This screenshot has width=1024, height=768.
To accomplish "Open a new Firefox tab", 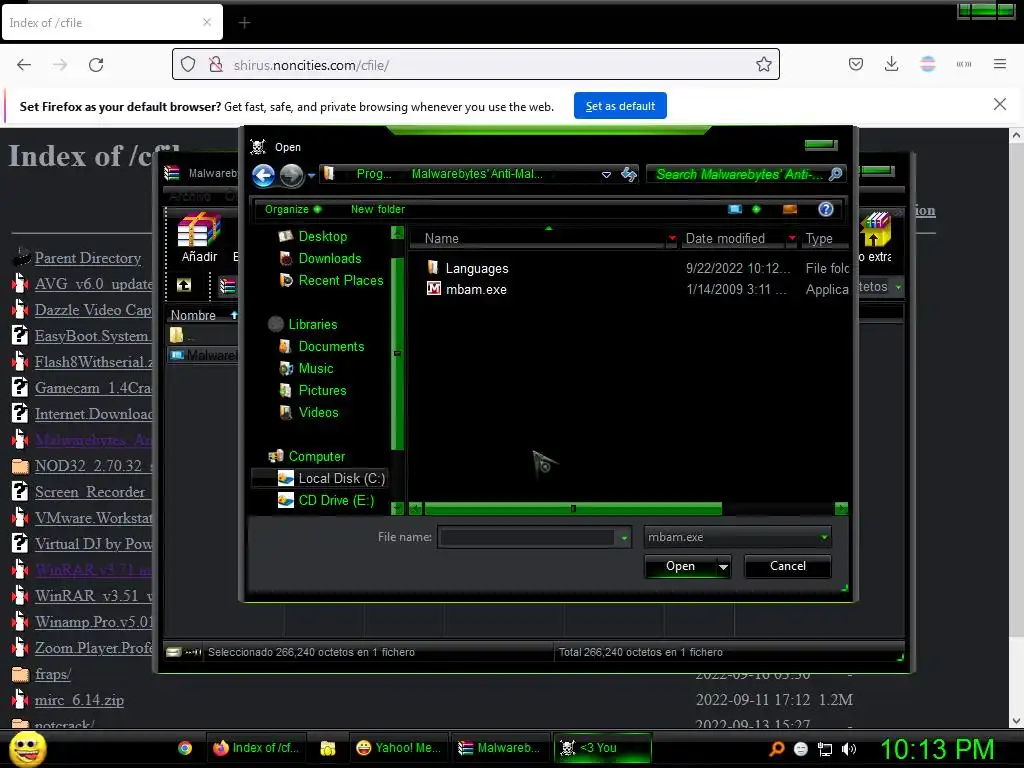I will pos(244,23).
